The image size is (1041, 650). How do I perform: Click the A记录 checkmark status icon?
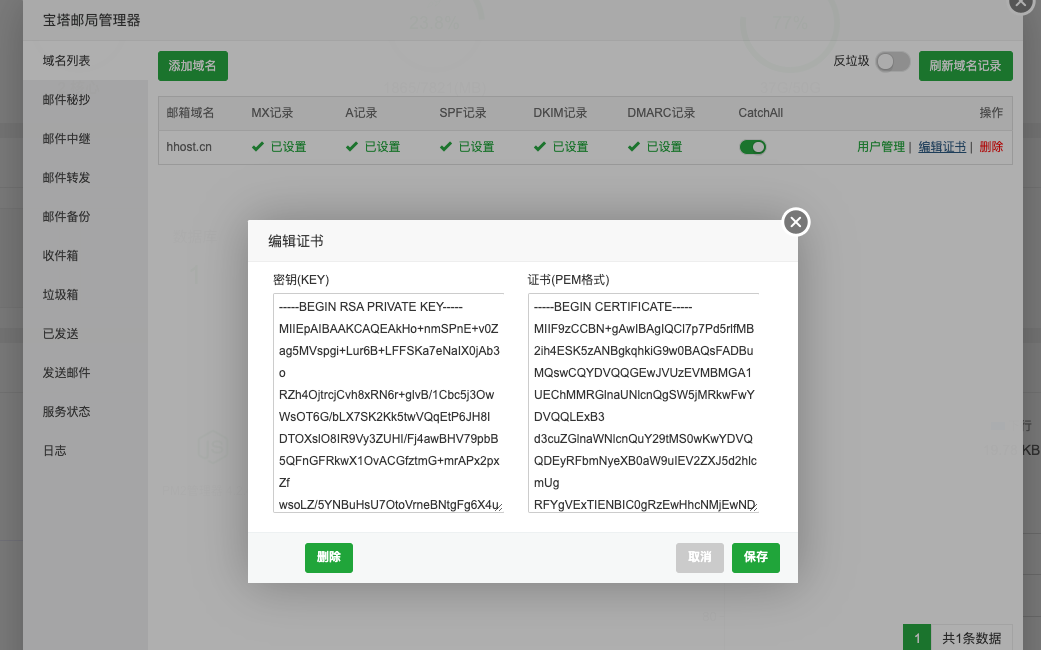coord(352,147)
